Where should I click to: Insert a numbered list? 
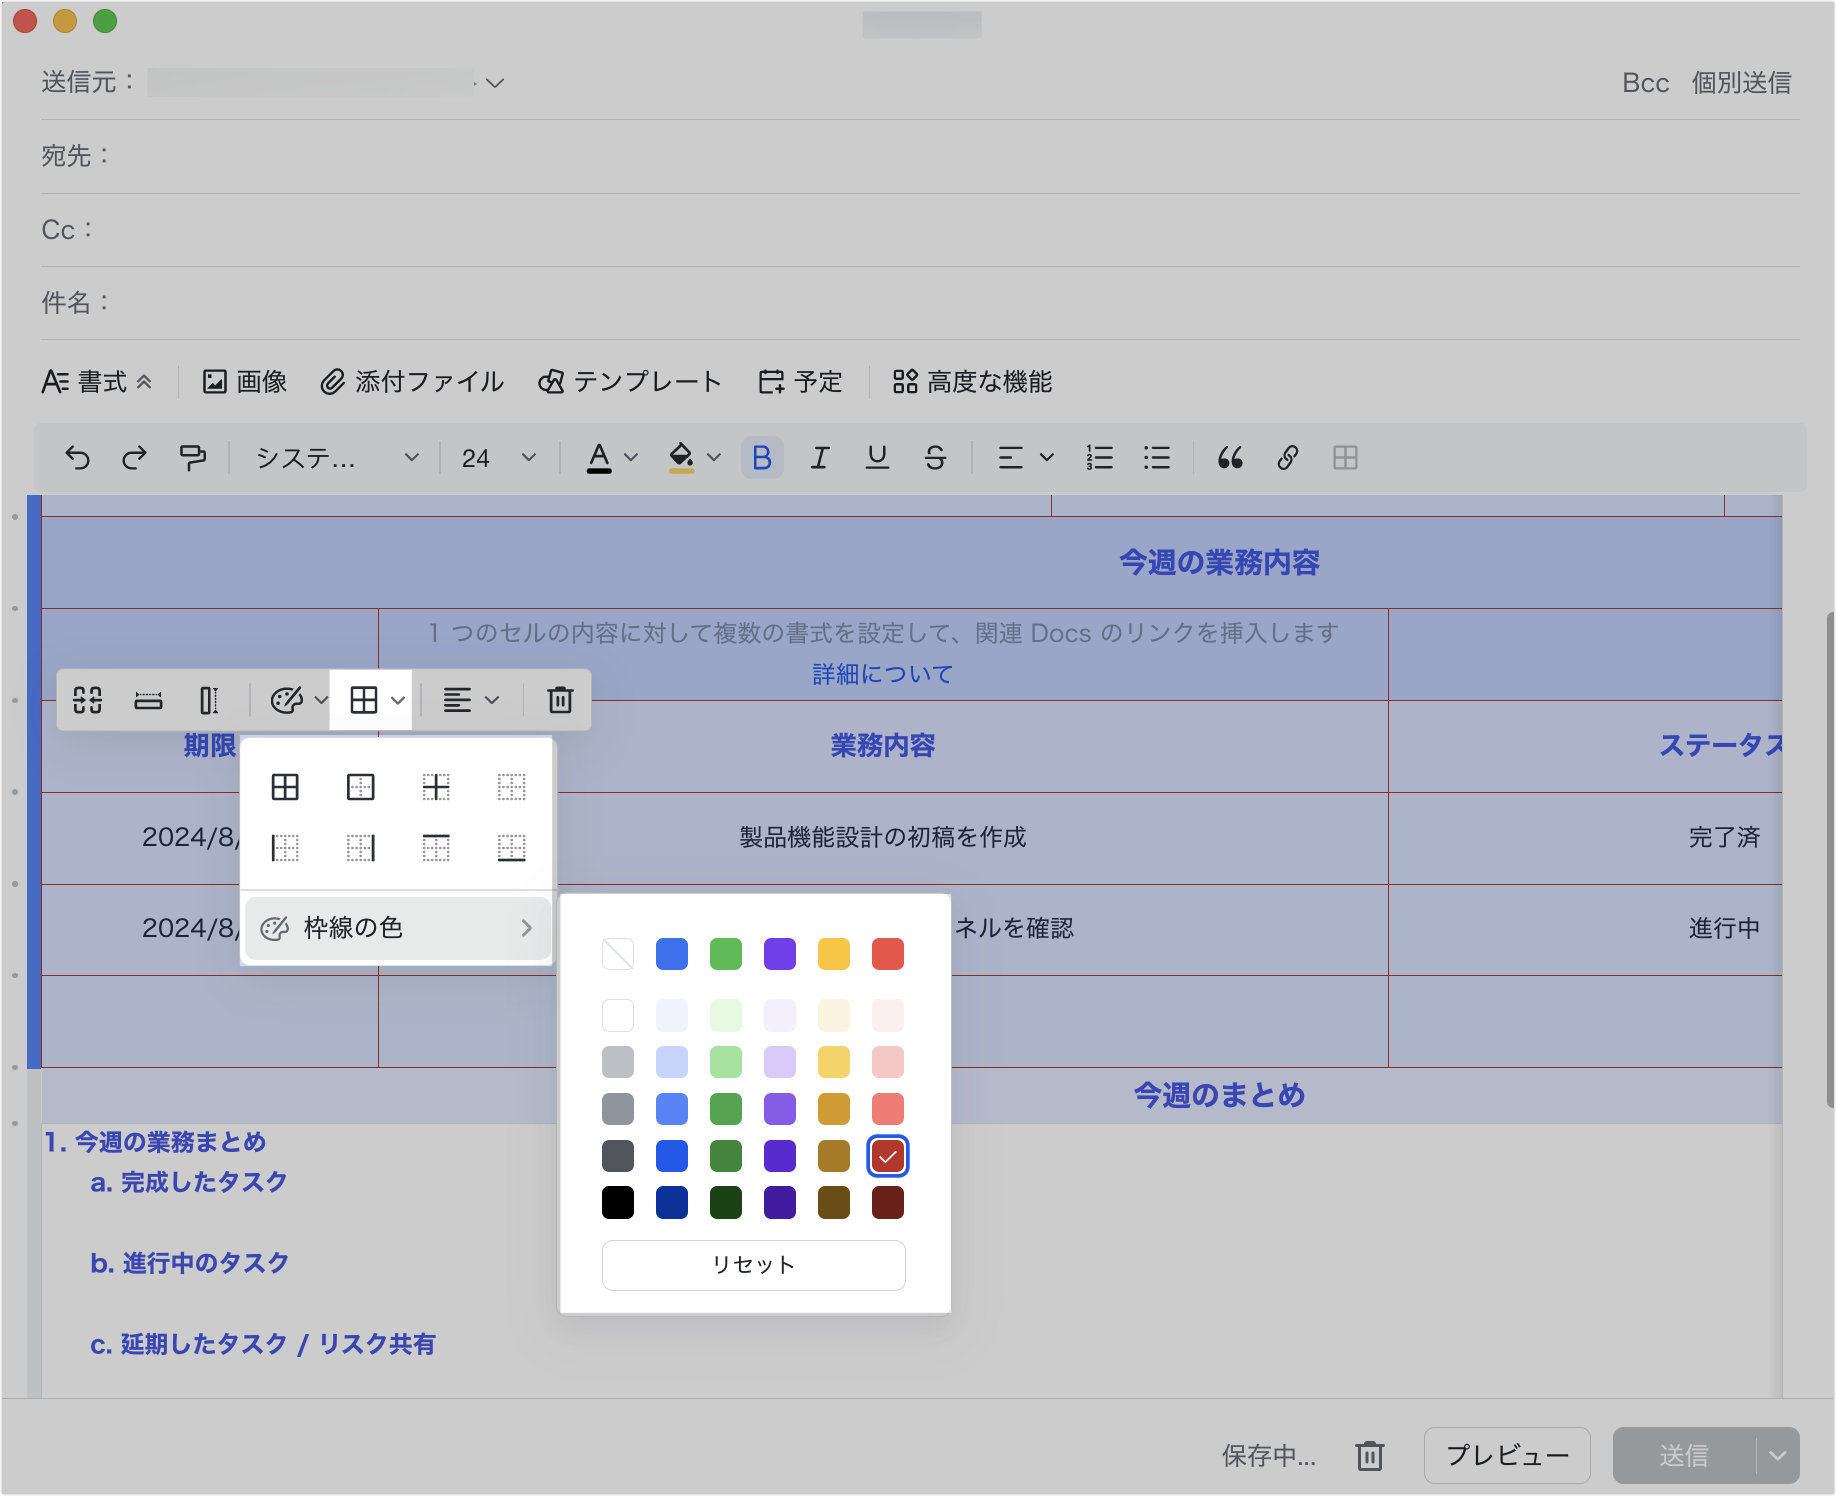point(1099,458)
